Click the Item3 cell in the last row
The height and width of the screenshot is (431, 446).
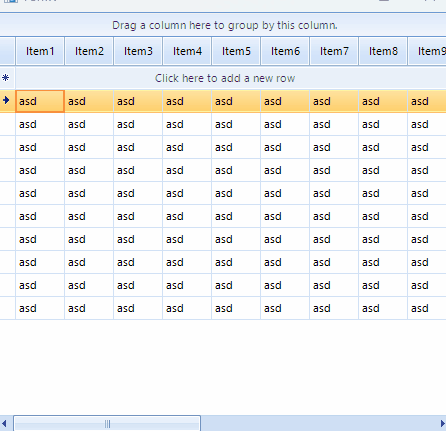(x=138, y=308)
